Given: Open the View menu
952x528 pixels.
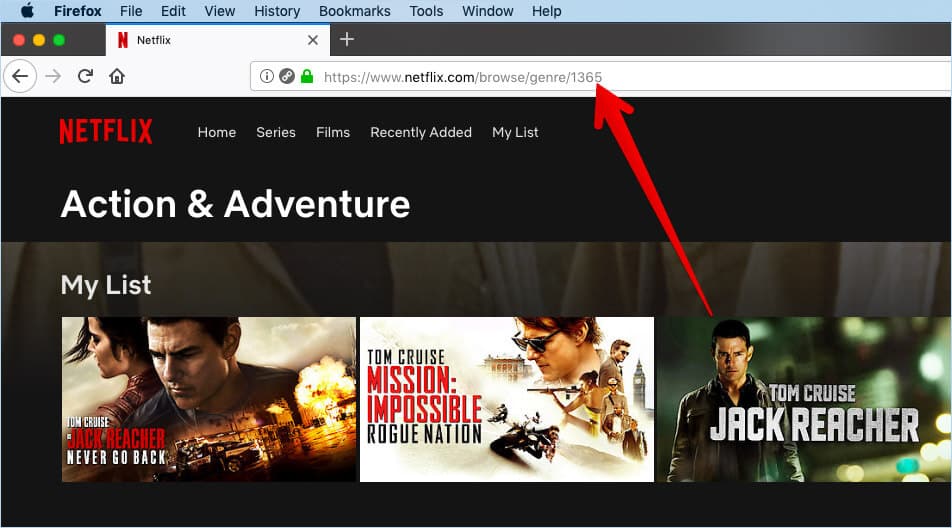Looking at the screenshot, I should tap(219, 11).
